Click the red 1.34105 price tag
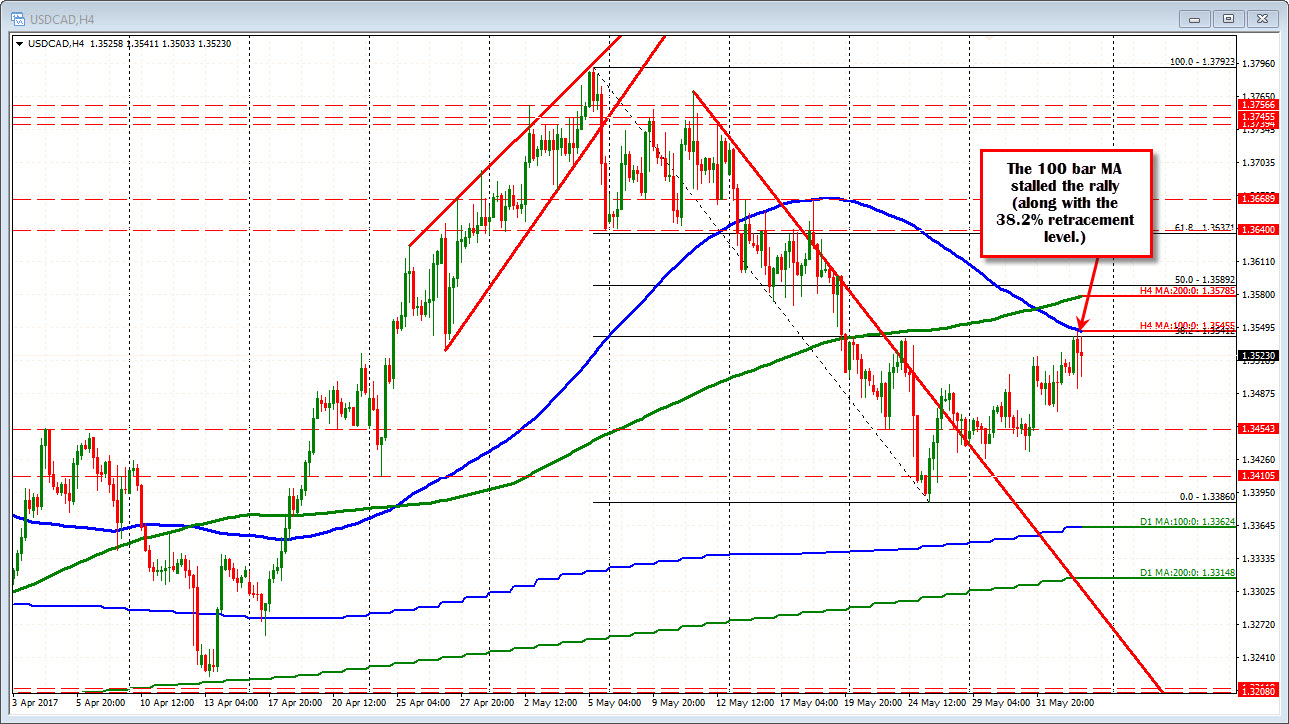The width and height of the screenshot is (1289, 724). coord(1257,475)
